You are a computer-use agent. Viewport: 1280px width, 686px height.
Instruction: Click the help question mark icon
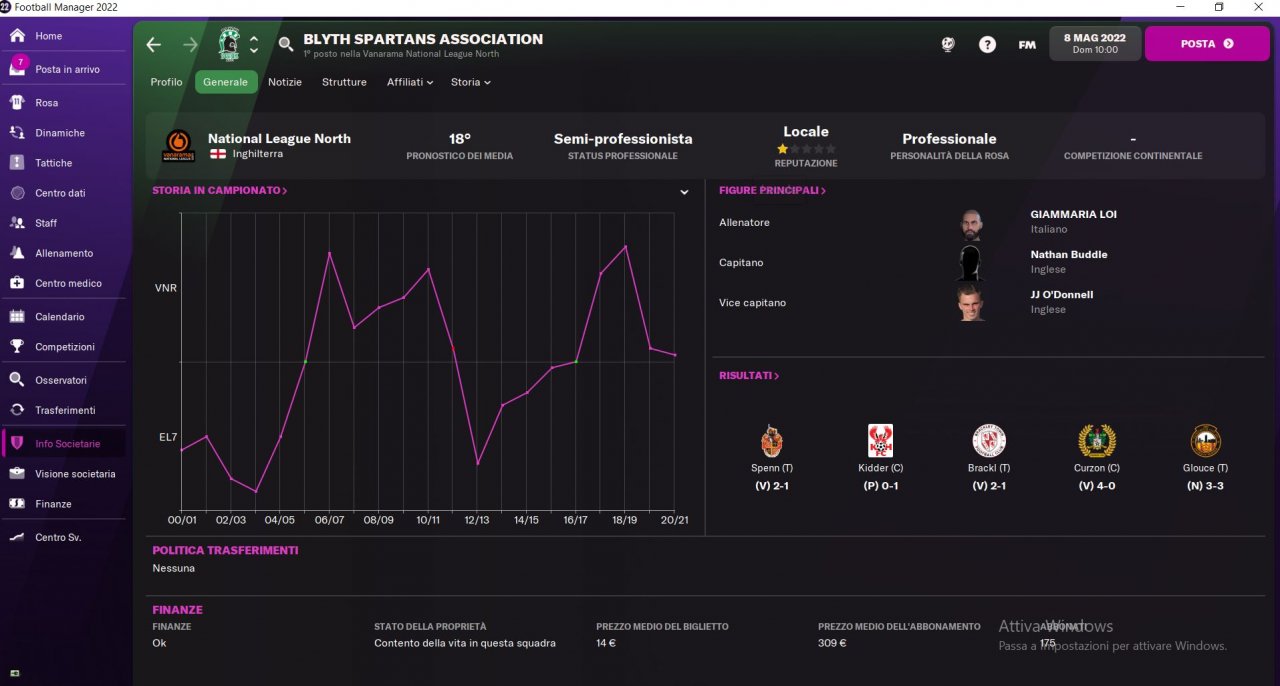[987, 44]
